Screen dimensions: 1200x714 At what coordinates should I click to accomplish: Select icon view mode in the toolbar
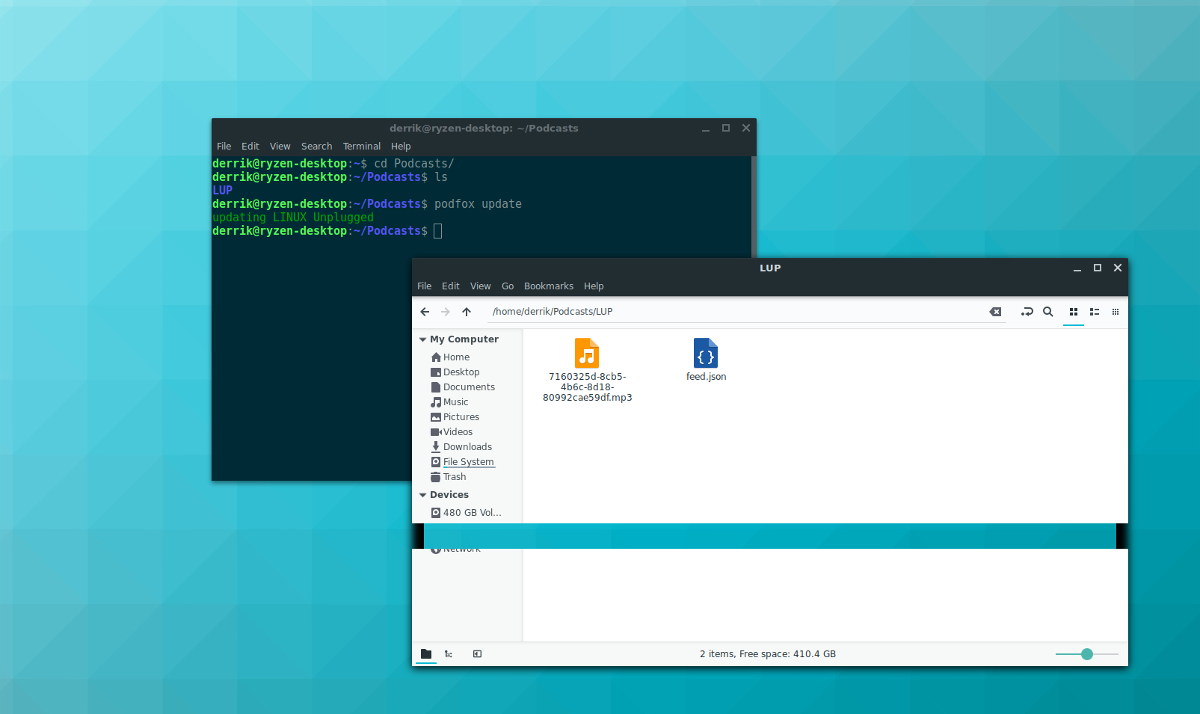[x=1073, y=311]
